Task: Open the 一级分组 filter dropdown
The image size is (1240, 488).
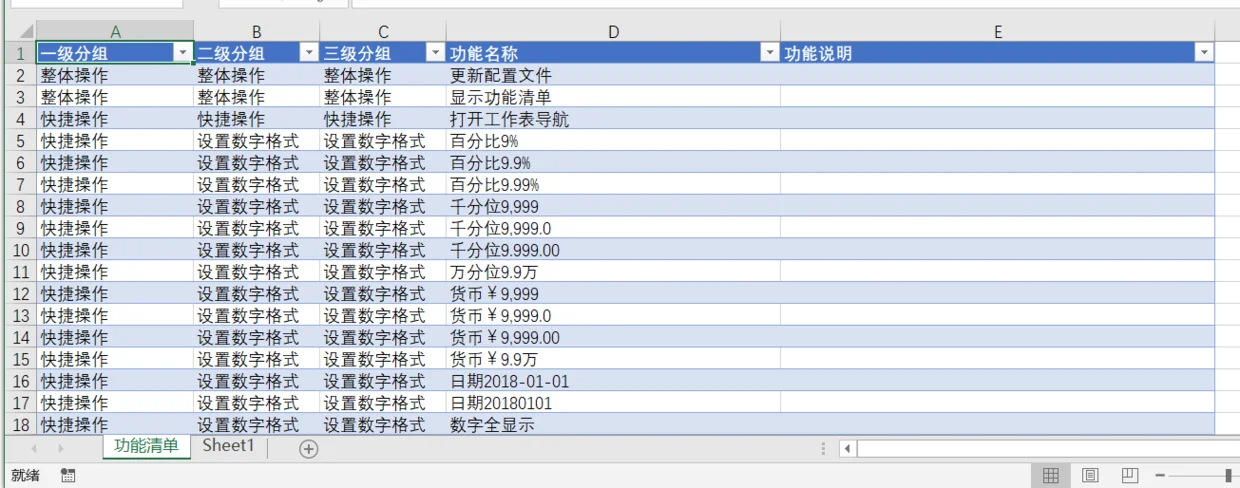Action: pos(183,54)
